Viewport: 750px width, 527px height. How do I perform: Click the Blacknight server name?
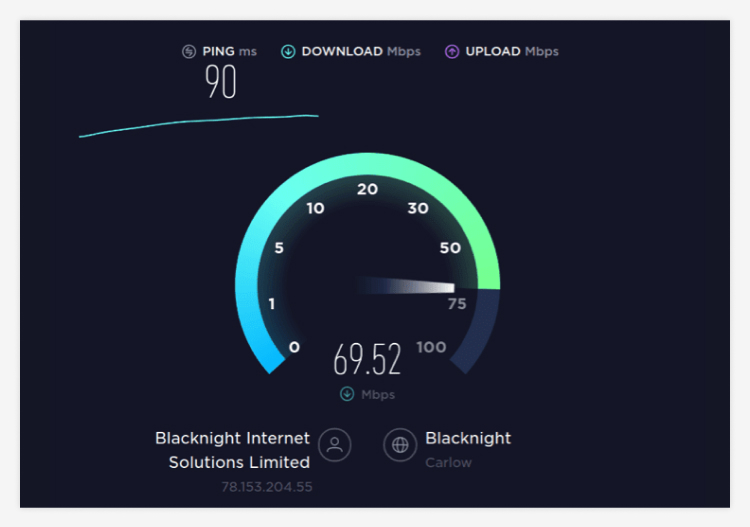tap(468, 438)
